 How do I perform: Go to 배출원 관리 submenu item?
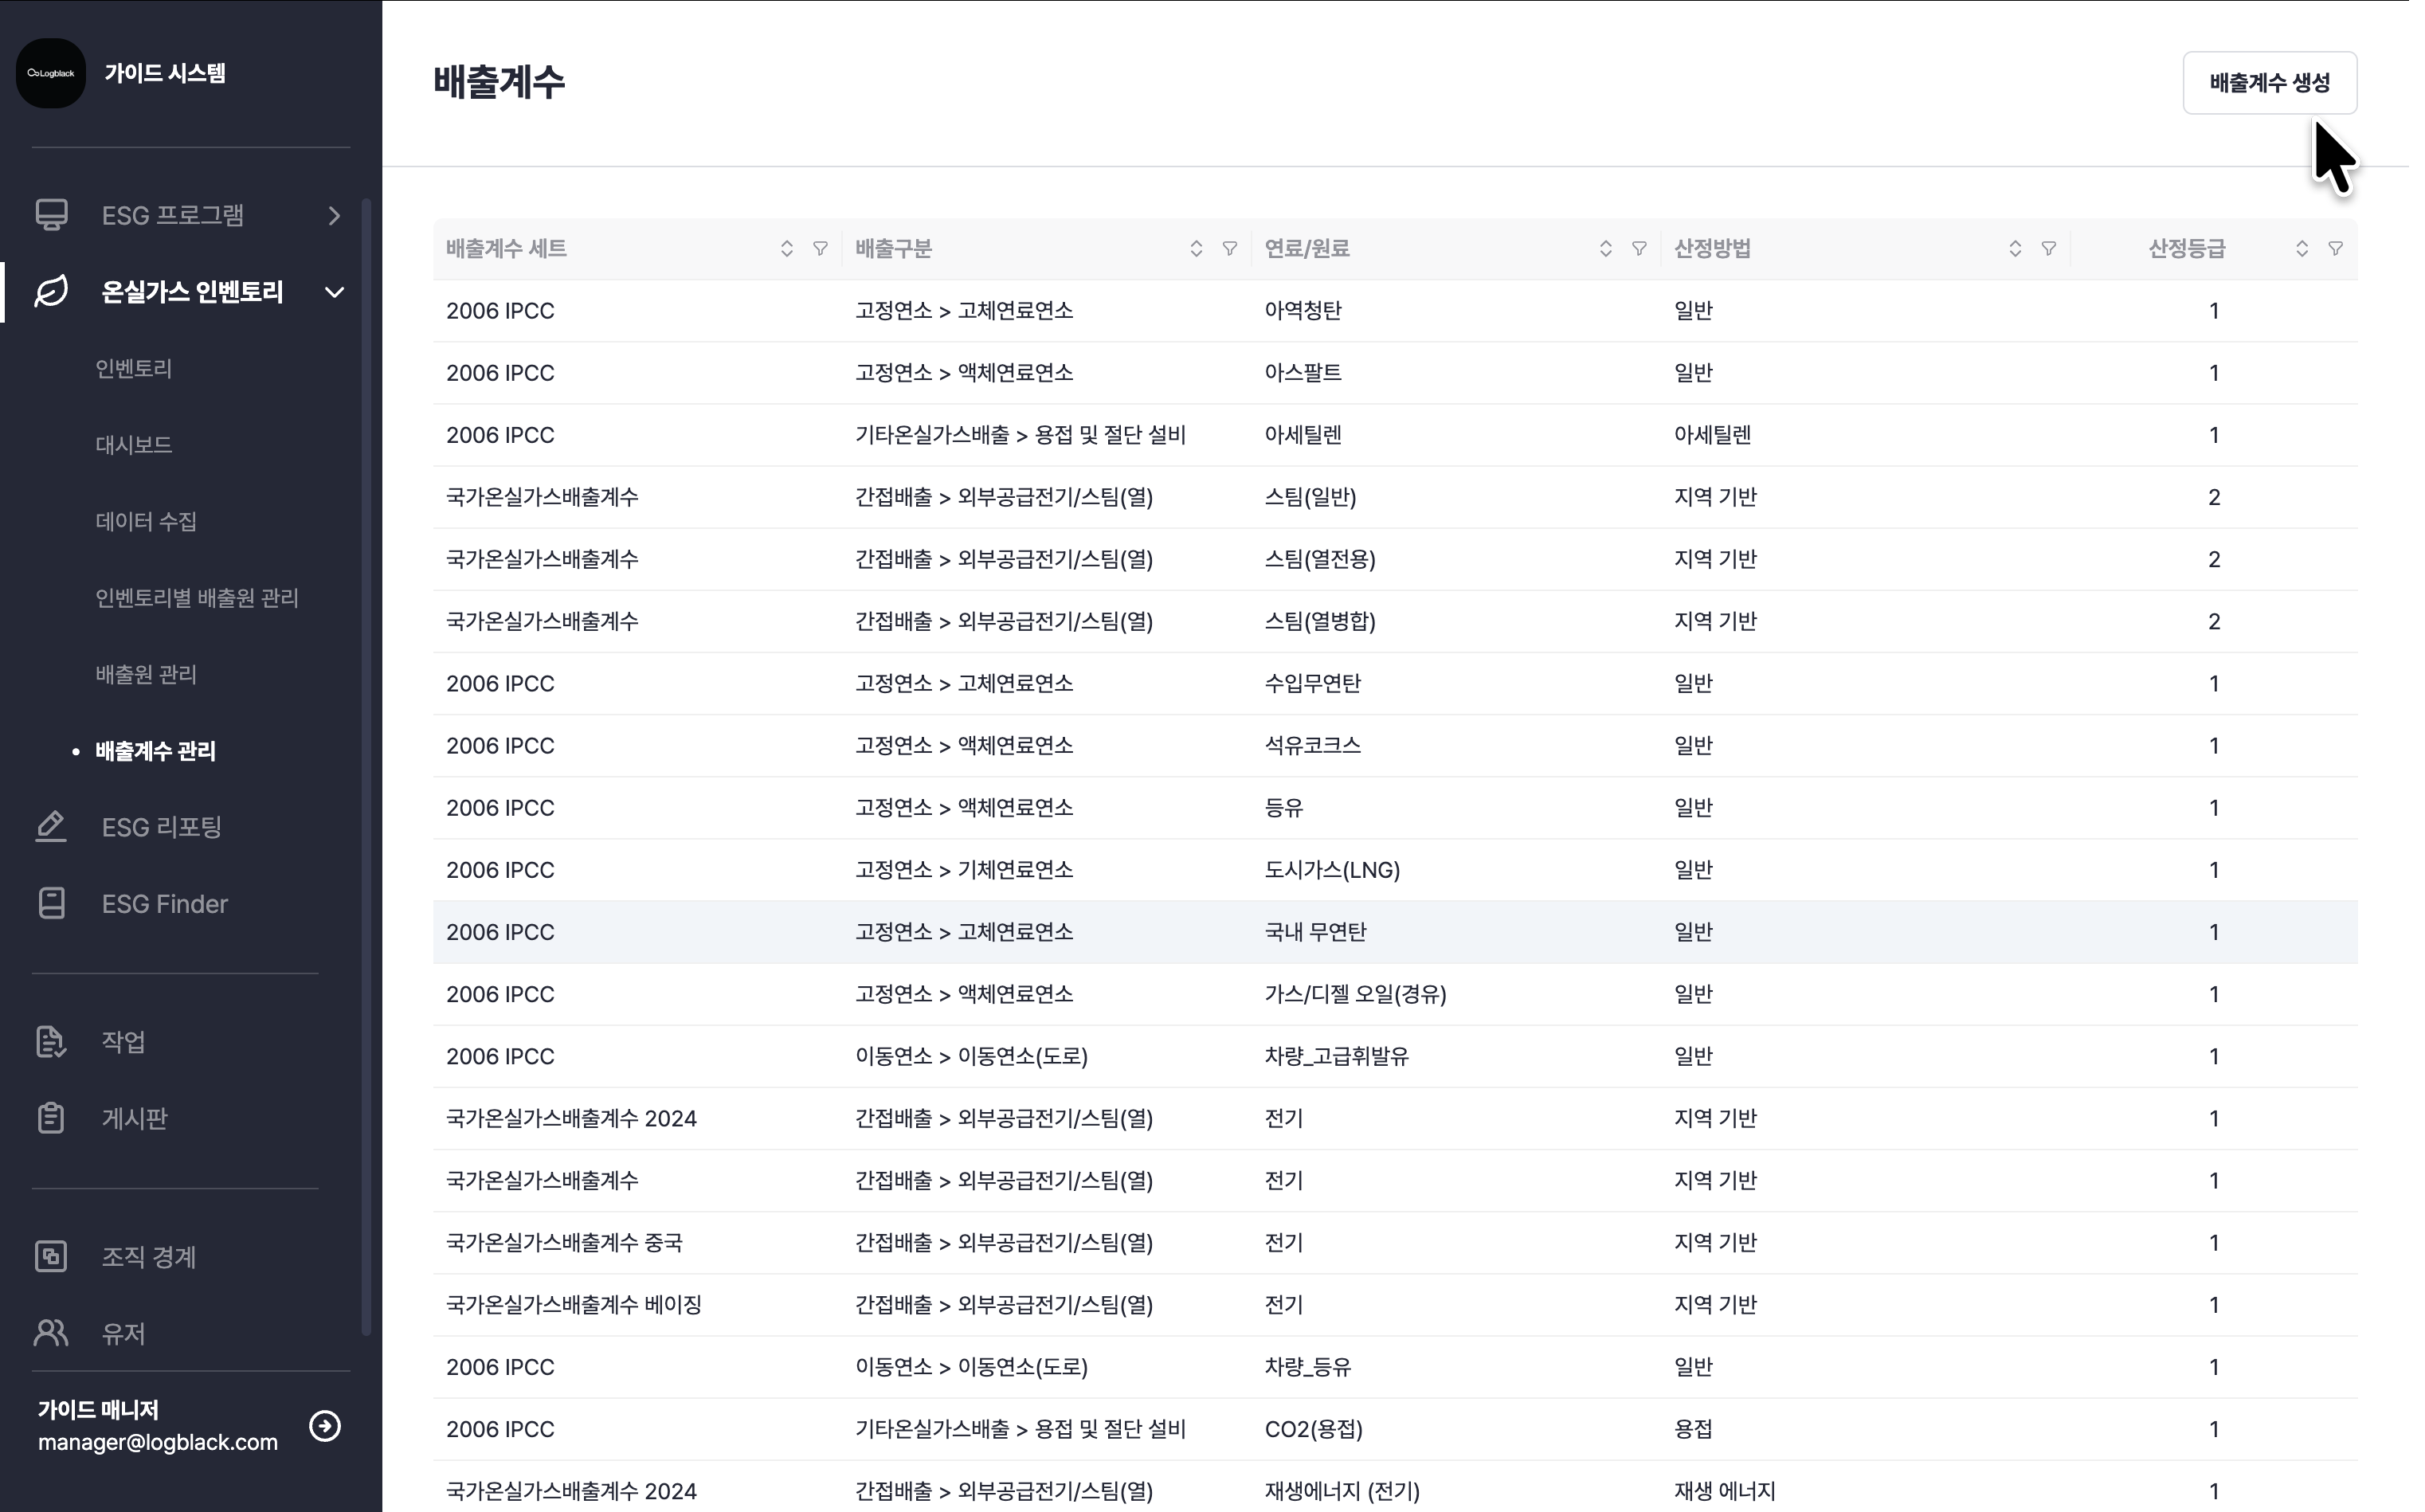[146, 675]
